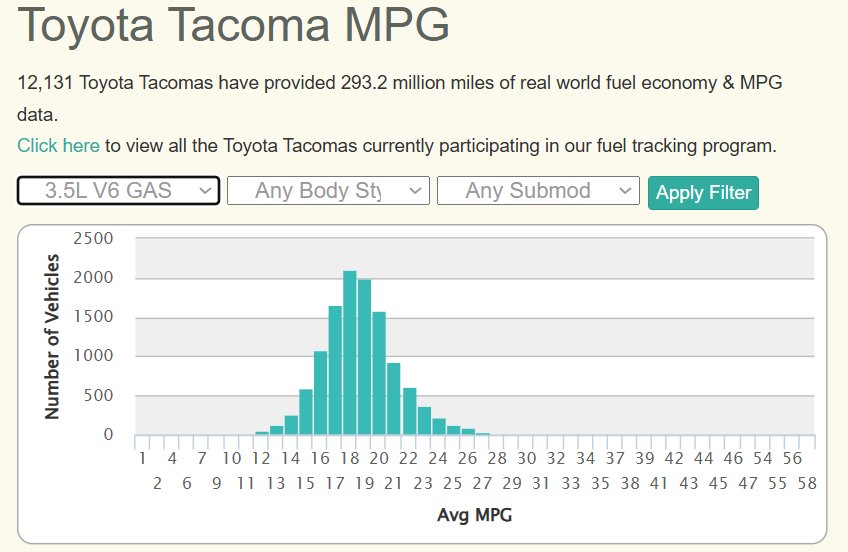This screenshot has height=552, width=848.
Task: Click the histogram bar at 19 MPG
Action: (x=365, y=357)
